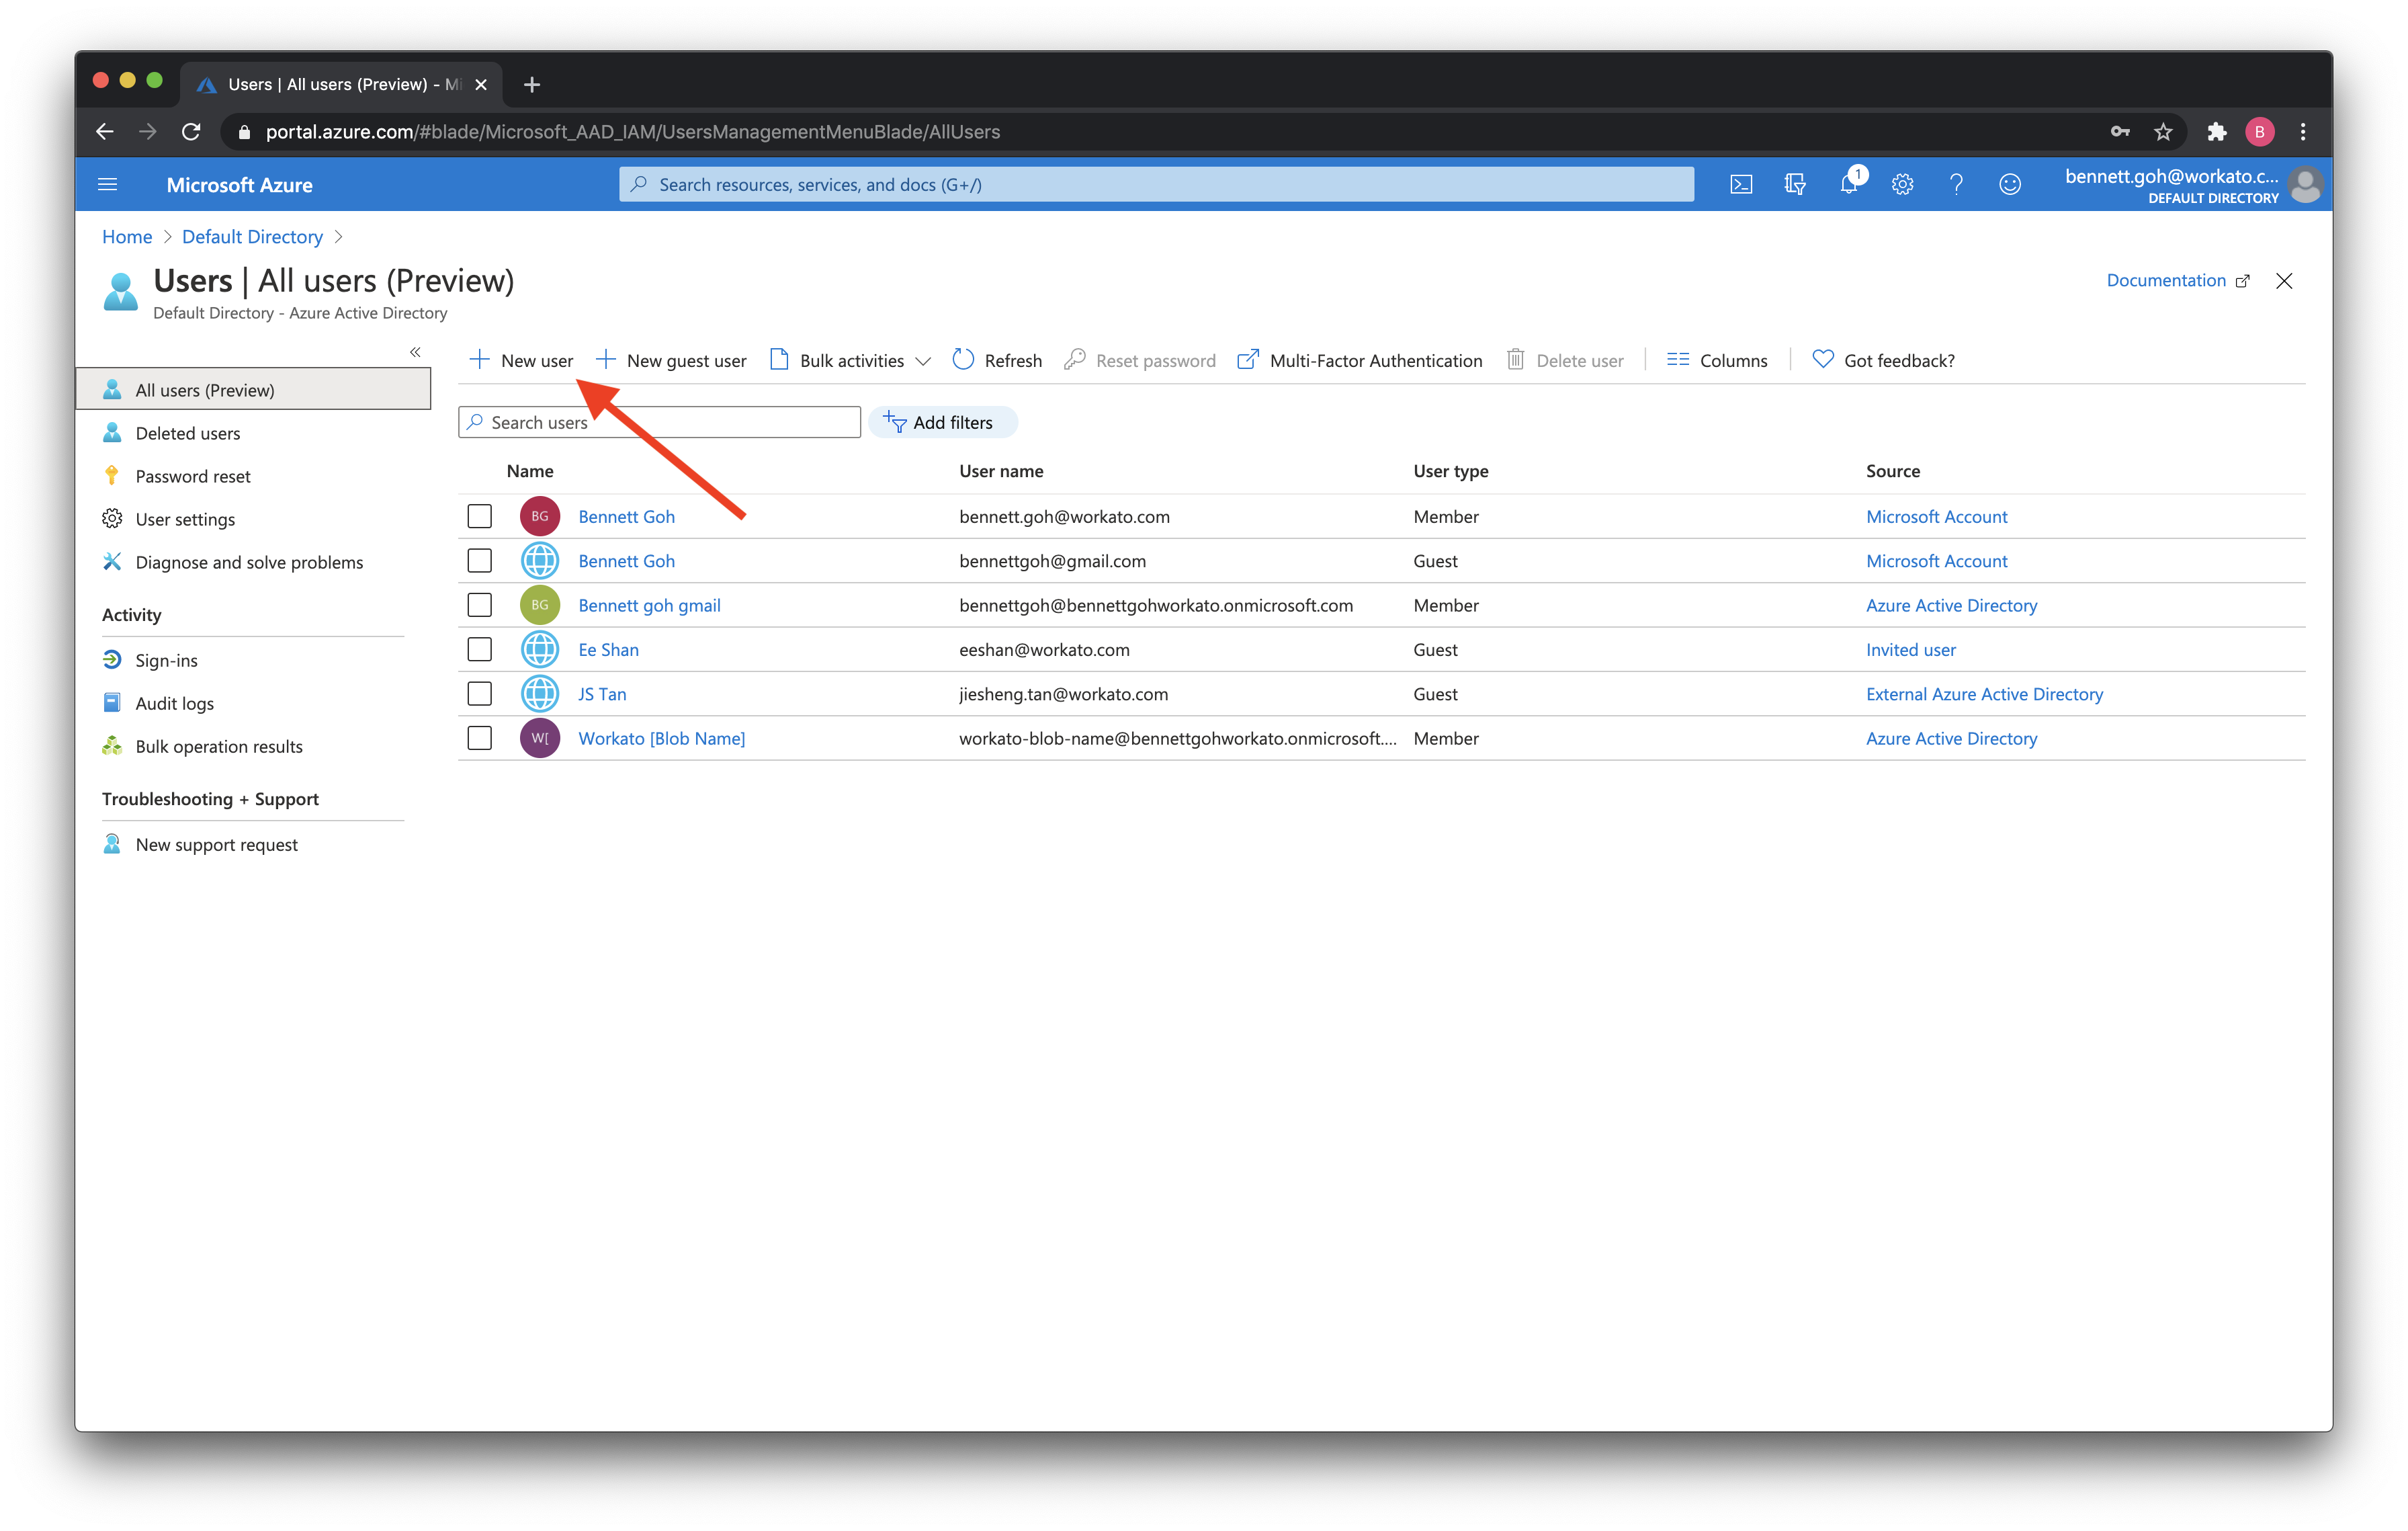The image size is (2408, 1531).
Task: Open the feedback smiley icon
Action: 2010,185
